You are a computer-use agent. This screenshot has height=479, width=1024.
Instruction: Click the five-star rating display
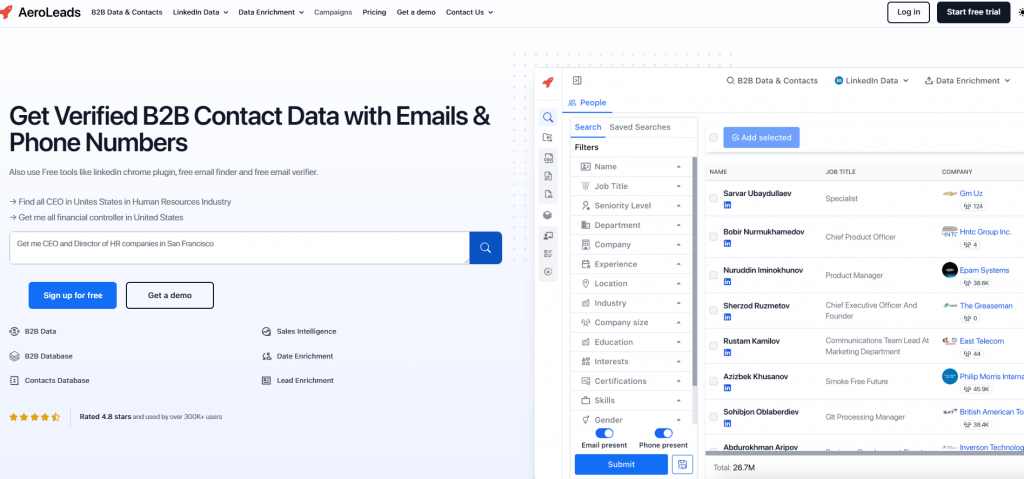(x=35, y=416)
